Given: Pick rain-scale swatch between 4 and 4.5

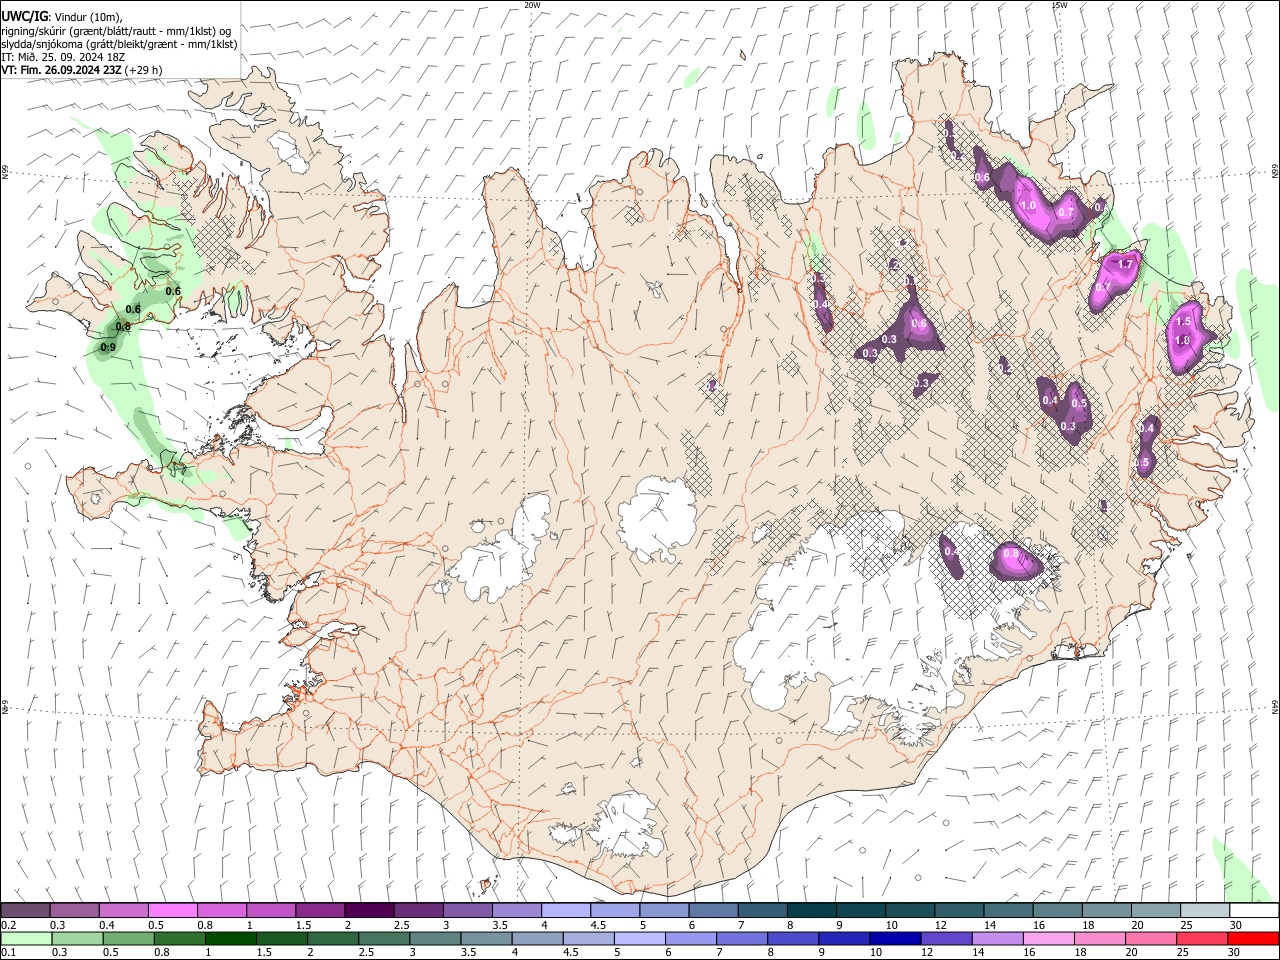Looking at the screenshot, I should coord(537,939).
